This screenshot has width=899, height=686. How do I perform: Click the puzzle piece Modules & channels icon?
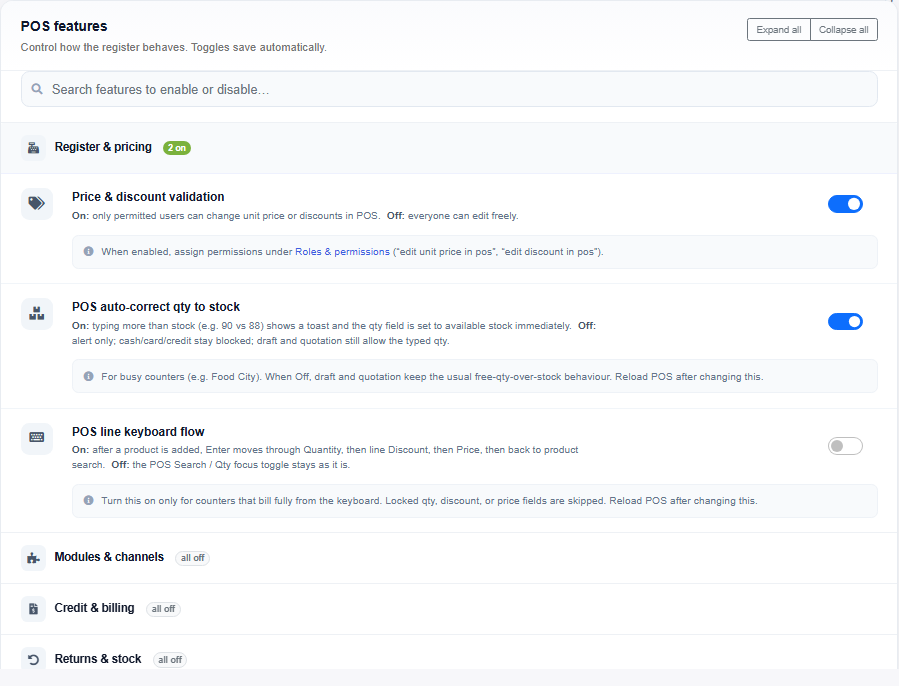click(x=33, y=558)
